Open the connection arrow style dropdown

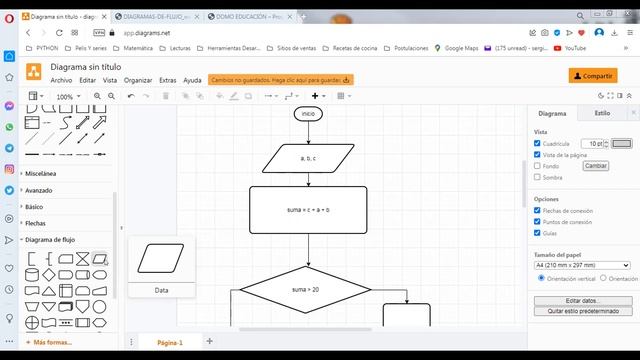coord(271,96)
